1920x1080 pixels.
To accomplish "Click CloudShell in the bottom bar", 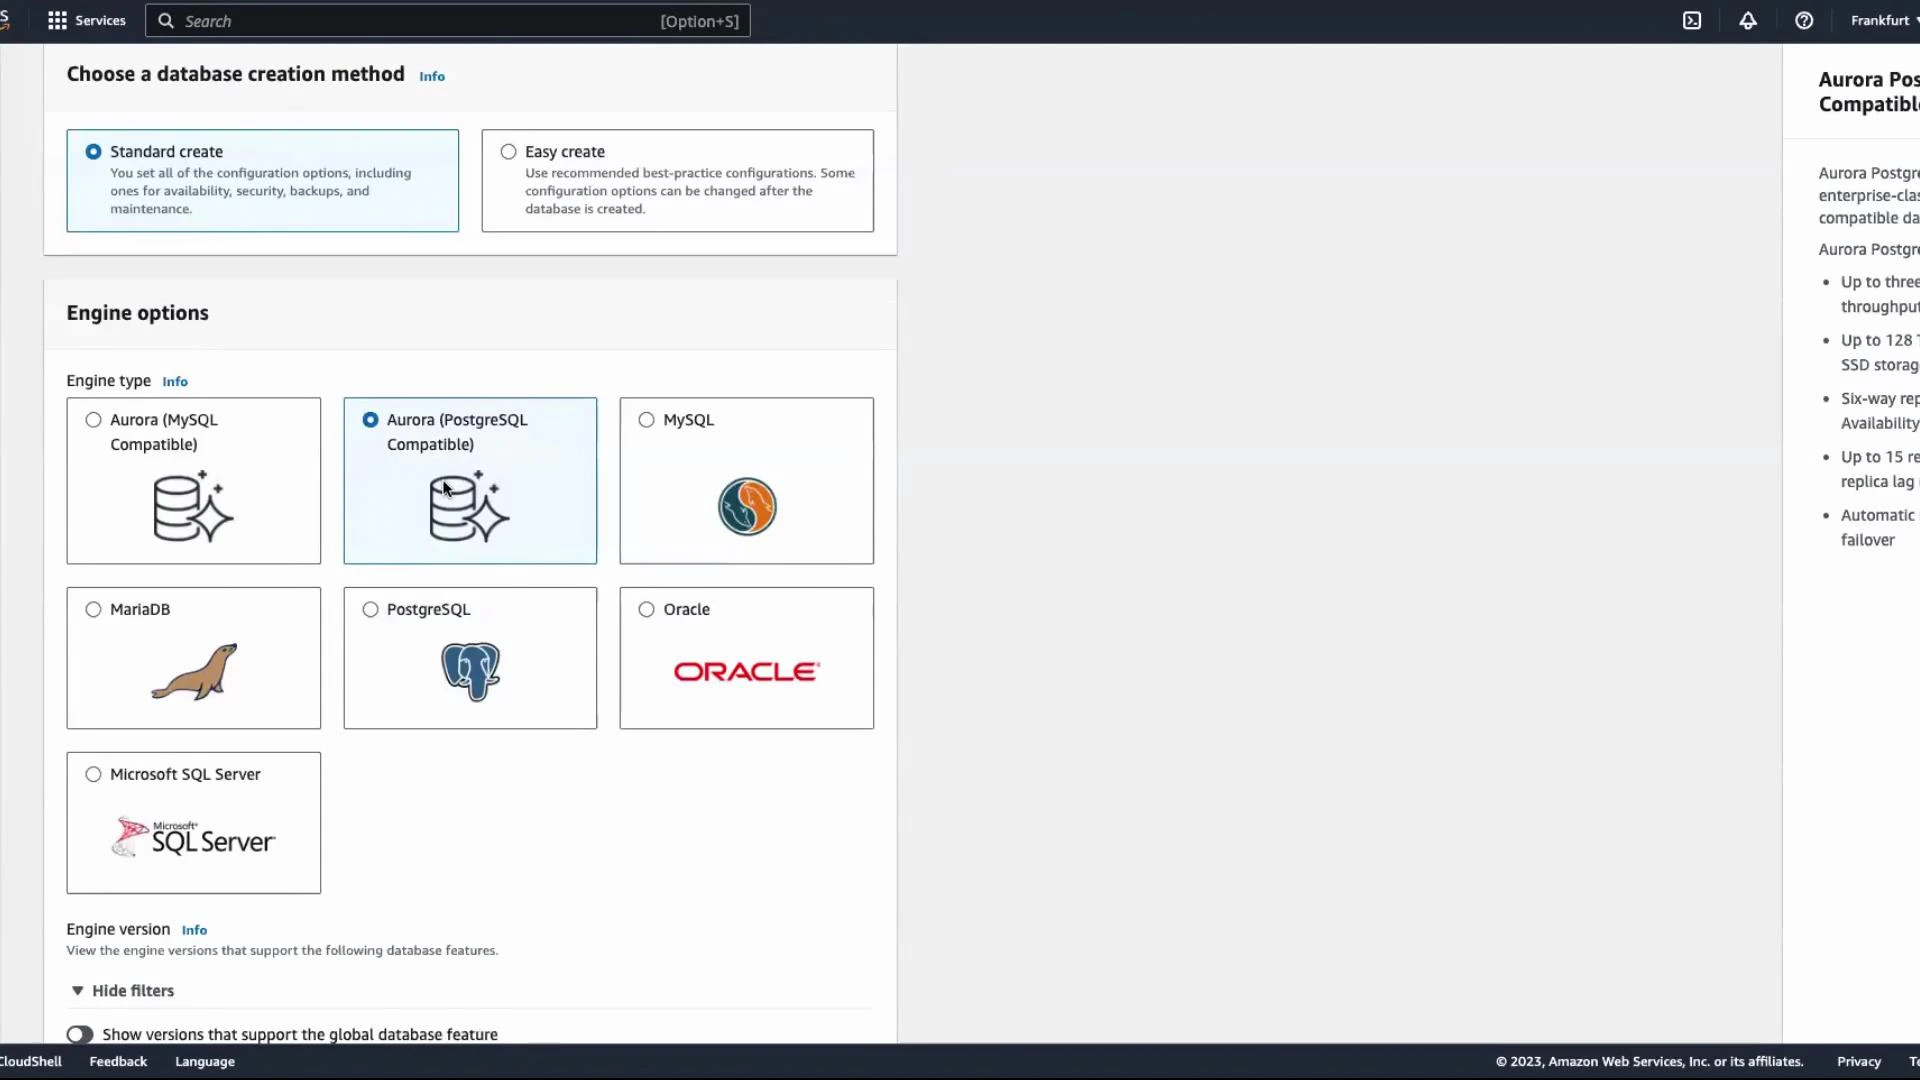I will point(30,1061).
